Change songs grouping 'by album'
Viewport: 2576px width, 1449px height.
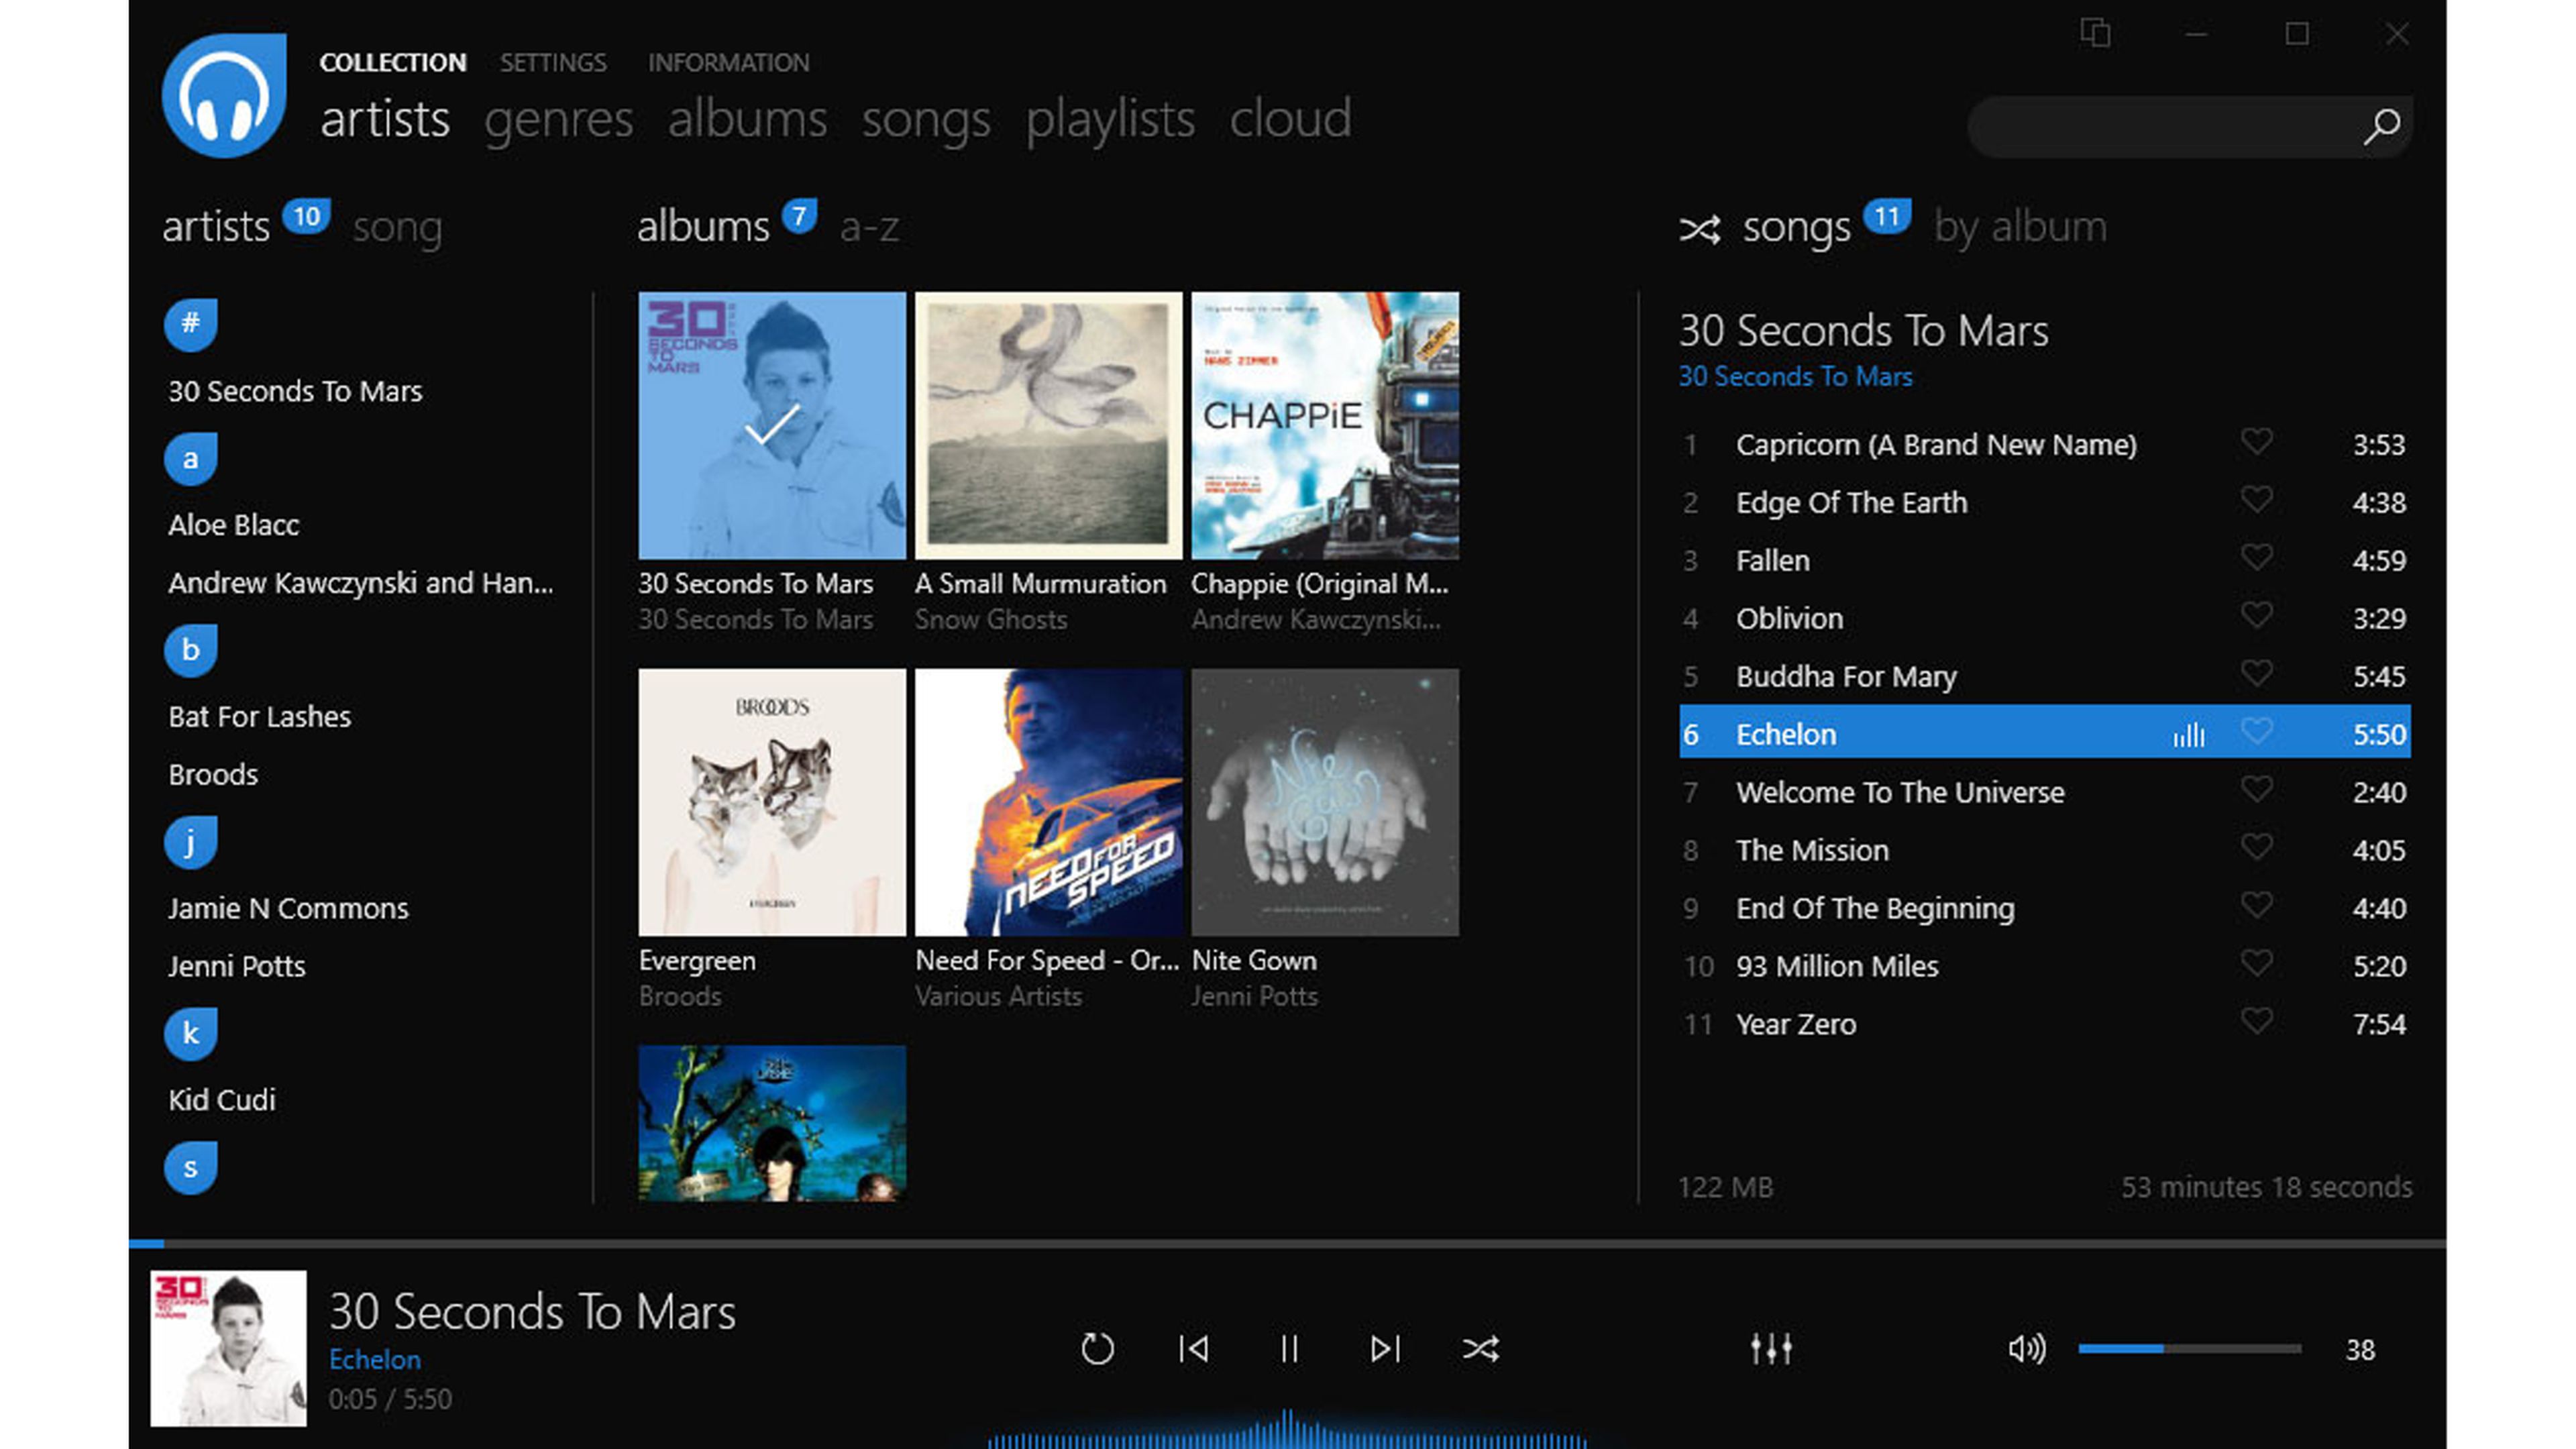pos(2020,228)
